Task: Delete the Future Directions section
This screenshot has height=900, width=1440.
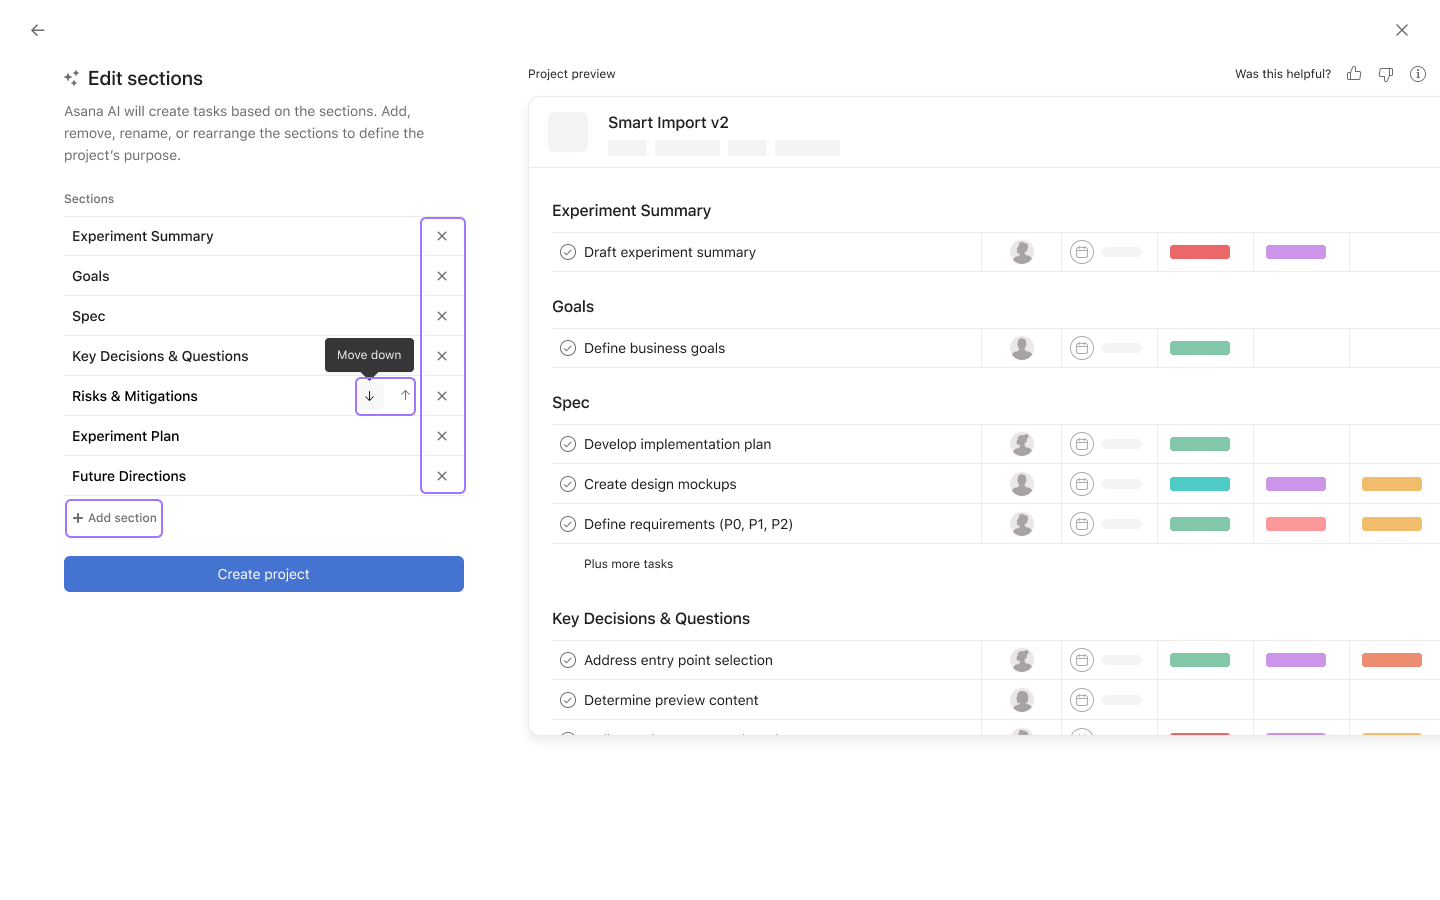Action: click(442, 475)
